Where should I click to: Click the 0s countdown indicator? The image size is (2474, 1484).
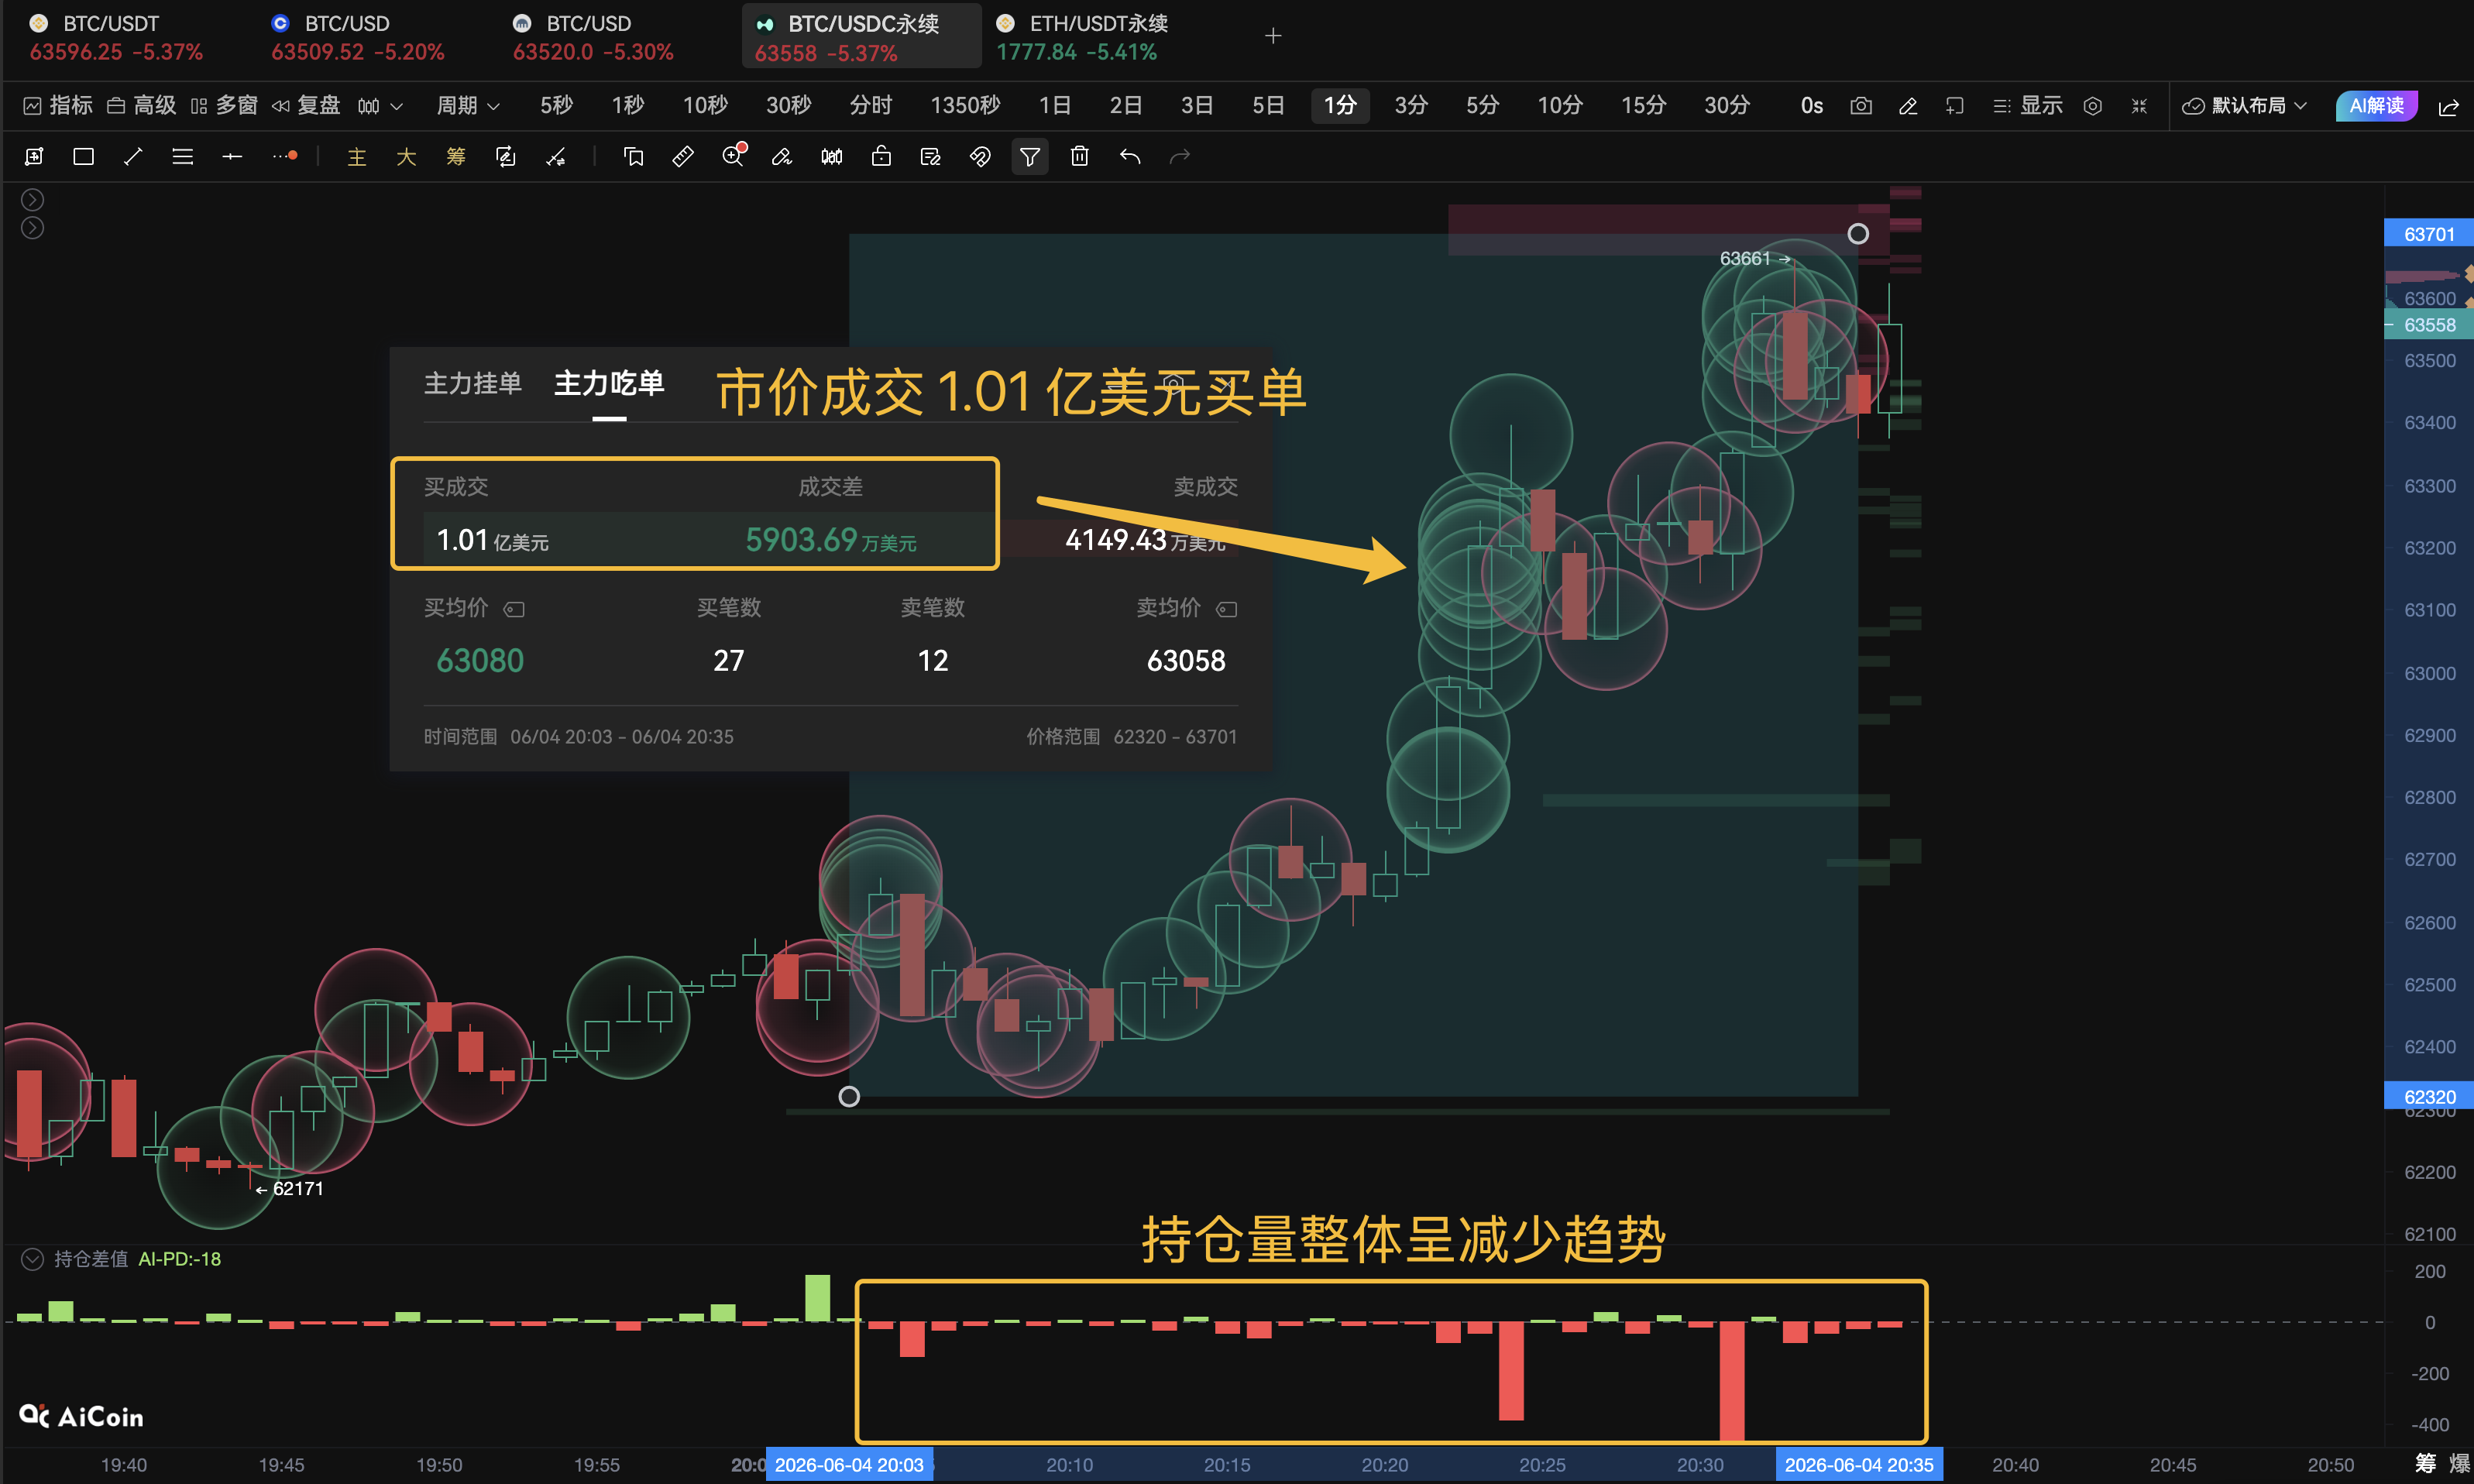(x=1811, y=106)
